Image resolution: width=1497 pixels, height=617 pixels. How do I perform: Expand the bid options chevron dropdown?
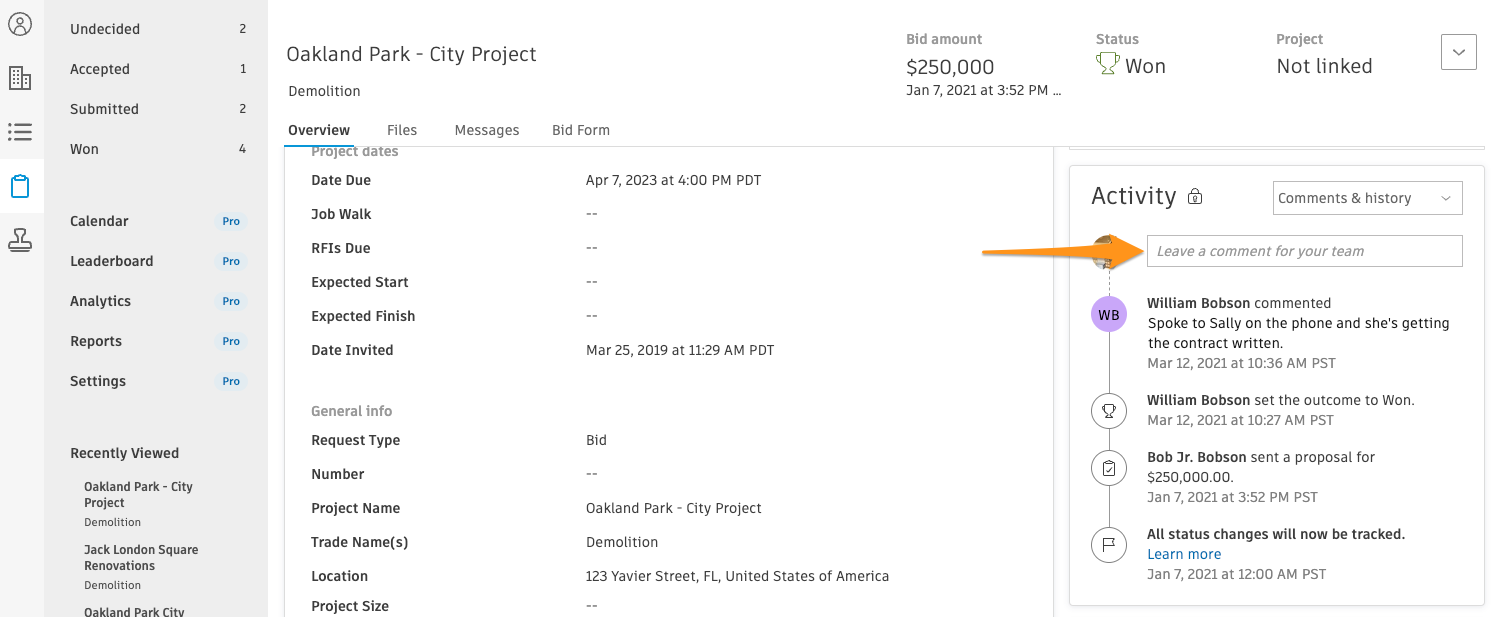(x=1458, y=52)
